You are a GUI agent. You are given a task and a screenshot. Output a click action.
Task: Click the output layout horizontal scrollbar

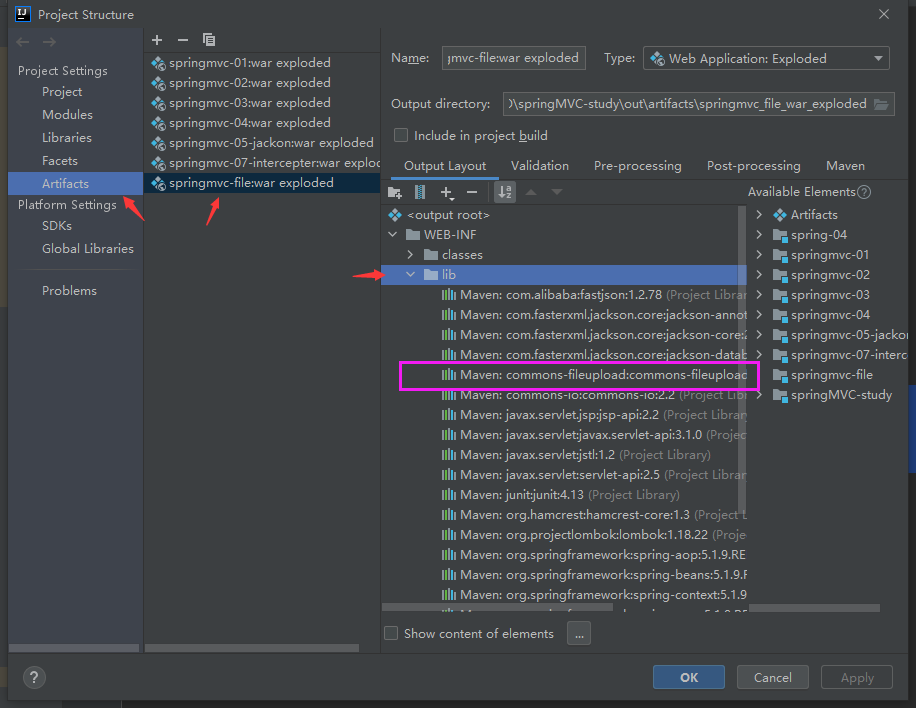pos(497,608)
